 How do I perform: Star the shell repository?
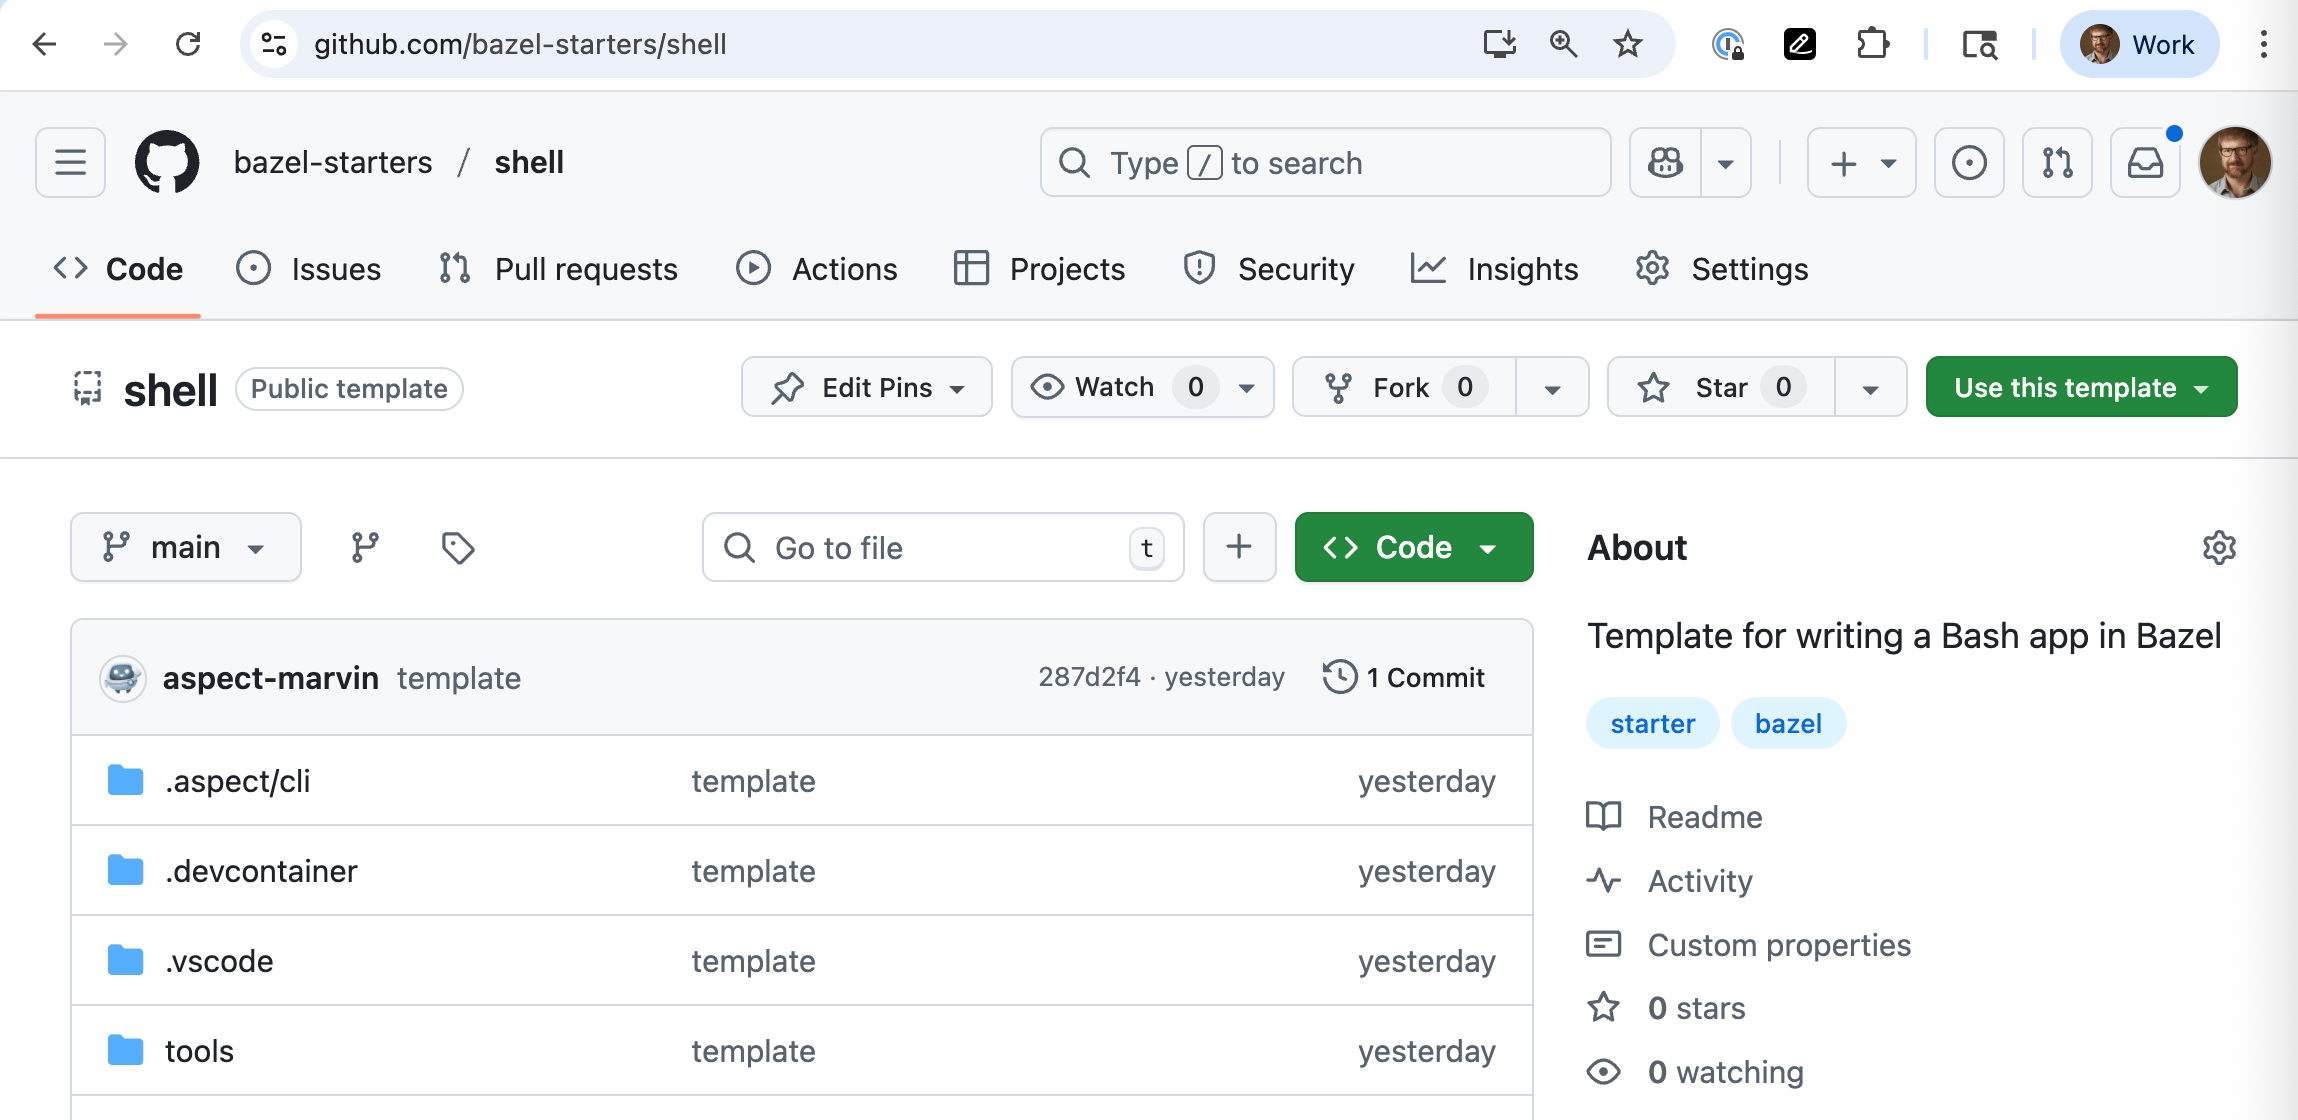pyautogui.click(x=1721, y=387)
